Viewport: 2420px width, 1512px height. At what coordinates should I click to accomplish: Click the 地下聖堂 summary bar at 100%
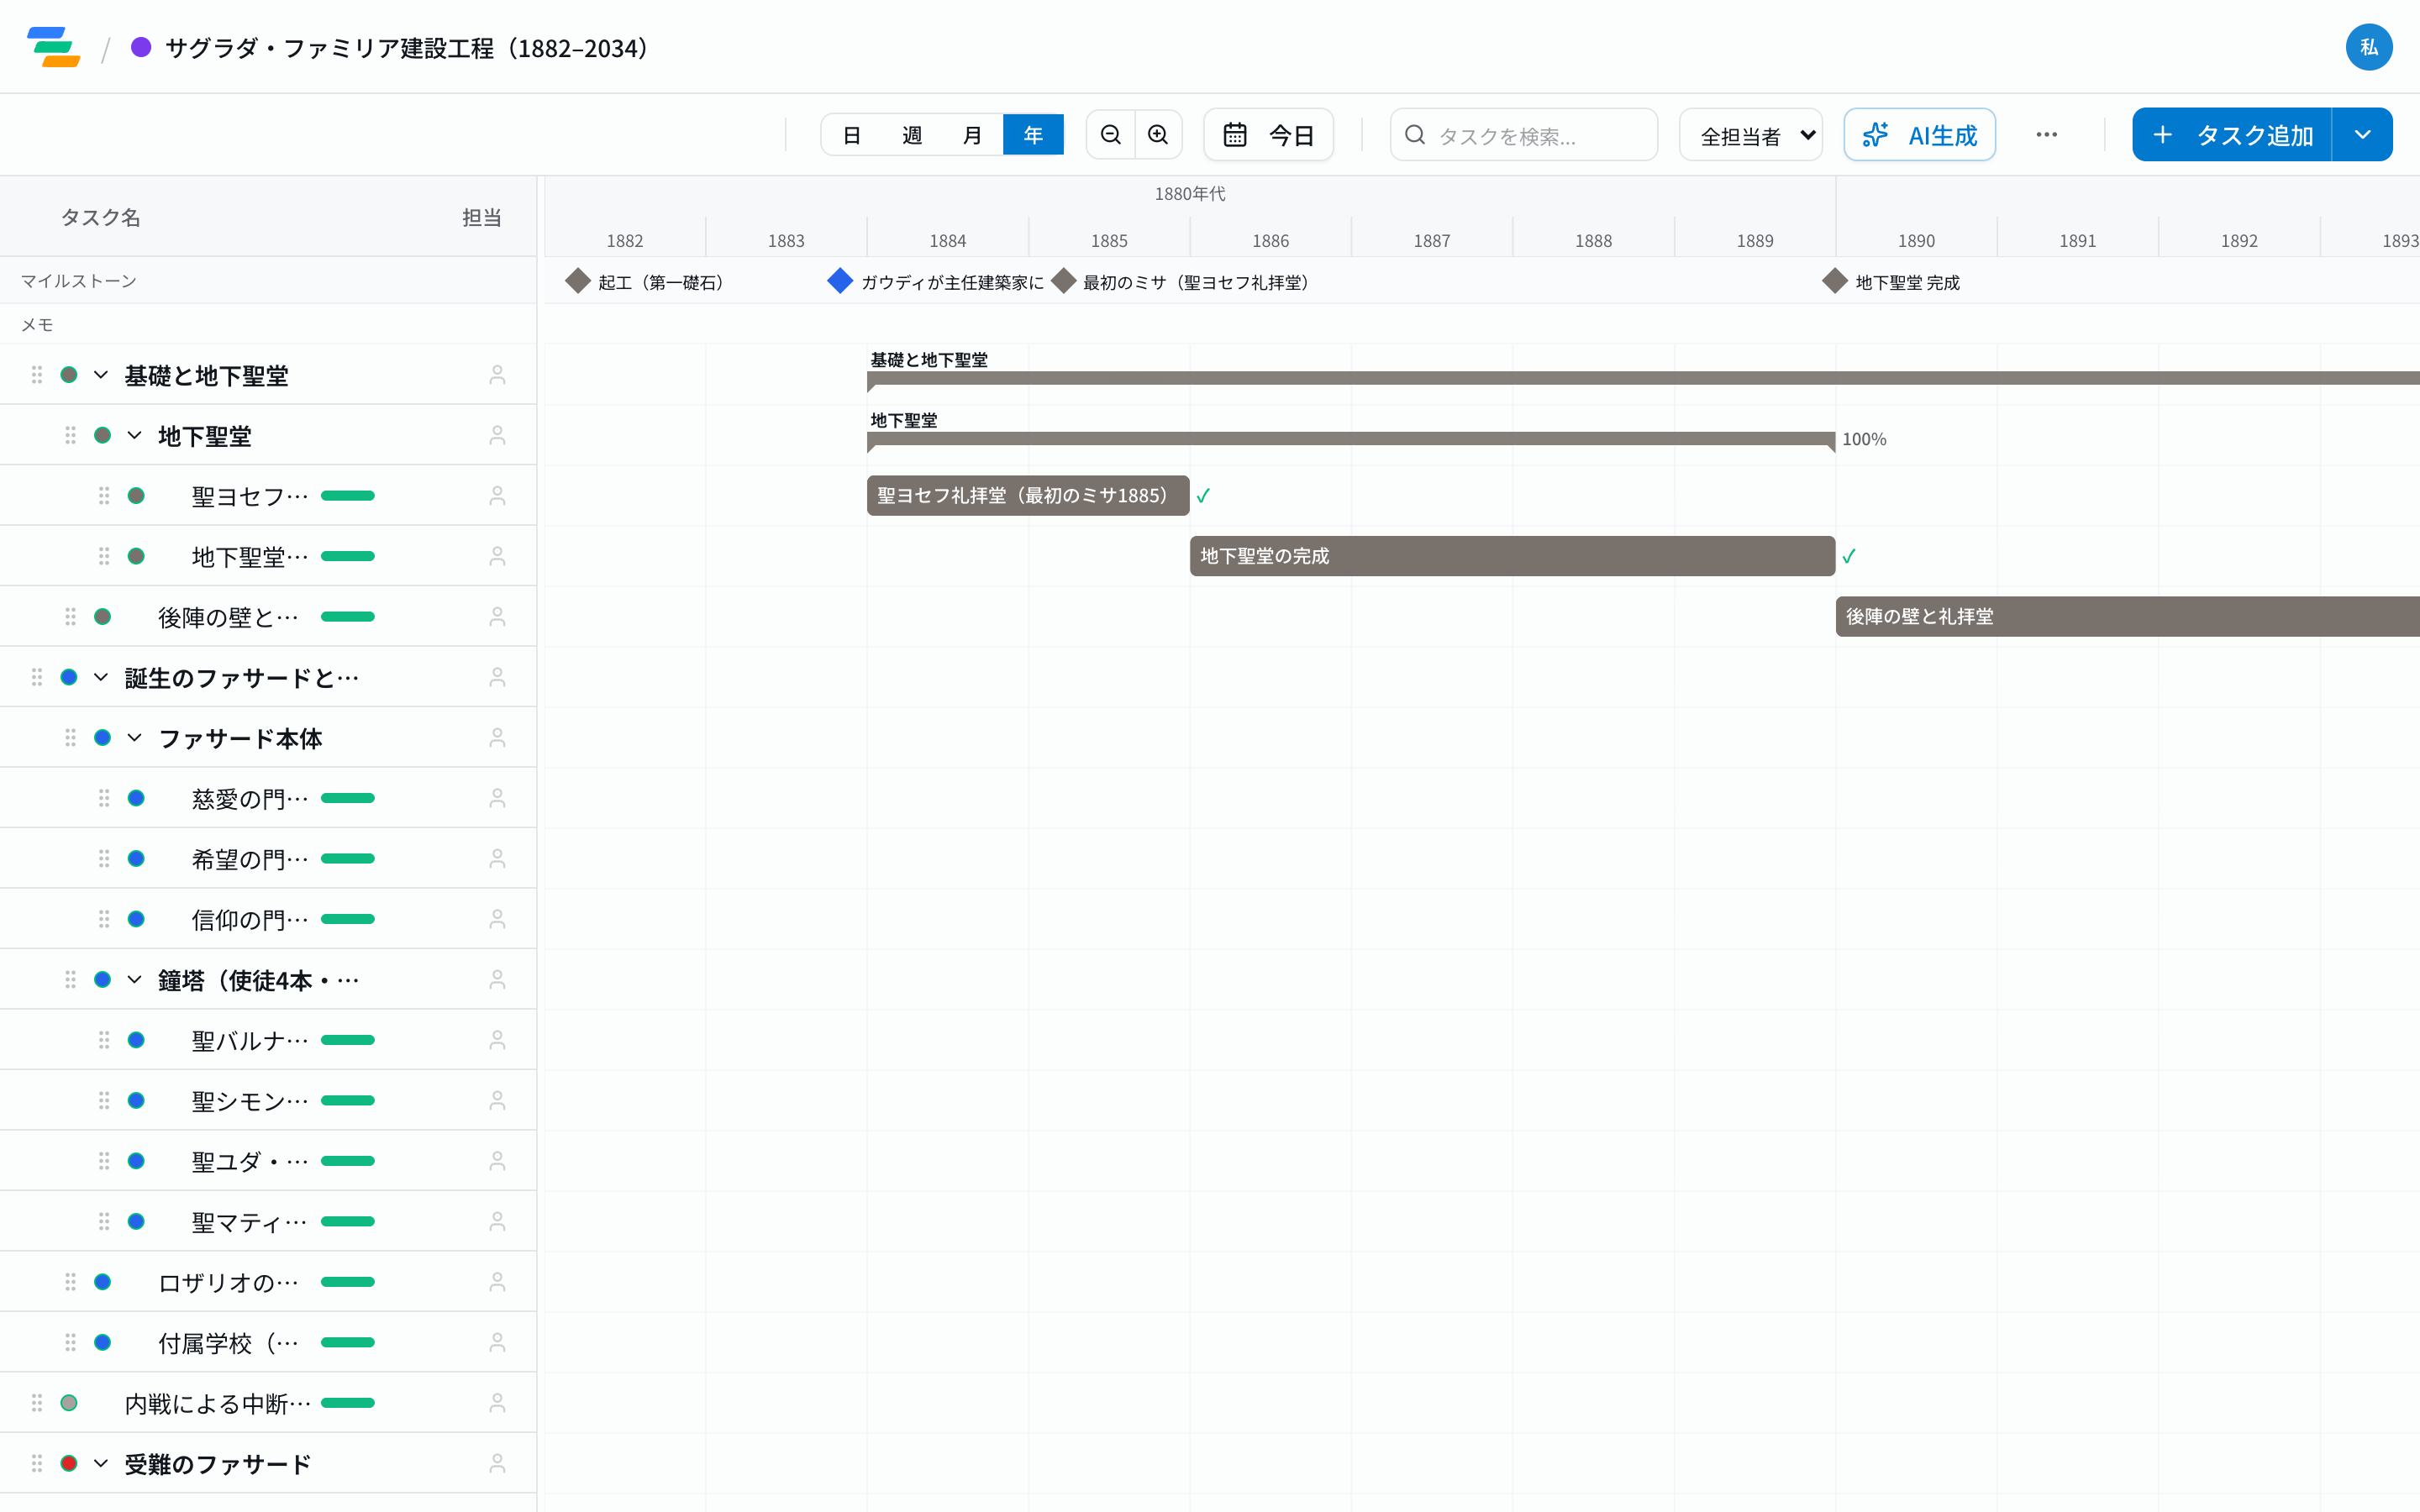click(x=1351, y=439)
